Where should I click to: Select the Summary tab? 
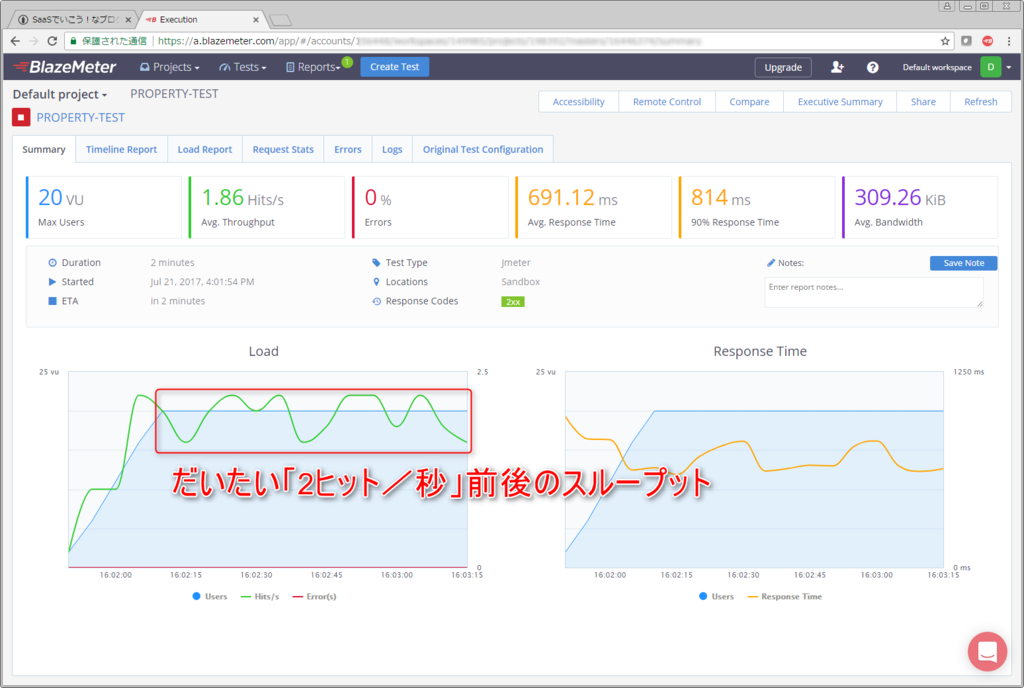pos(44,149)
